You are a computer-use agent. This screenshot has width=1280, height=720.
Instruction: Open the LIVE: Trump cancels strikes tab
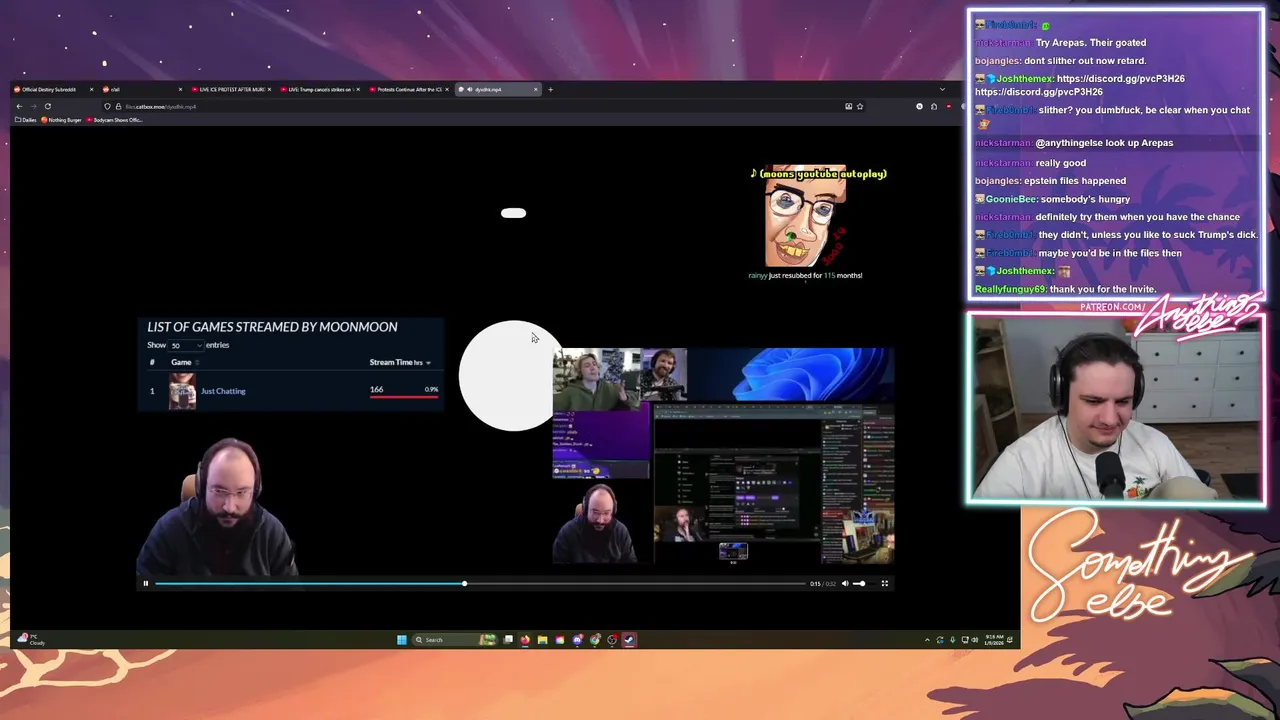[x=318, y=89]
